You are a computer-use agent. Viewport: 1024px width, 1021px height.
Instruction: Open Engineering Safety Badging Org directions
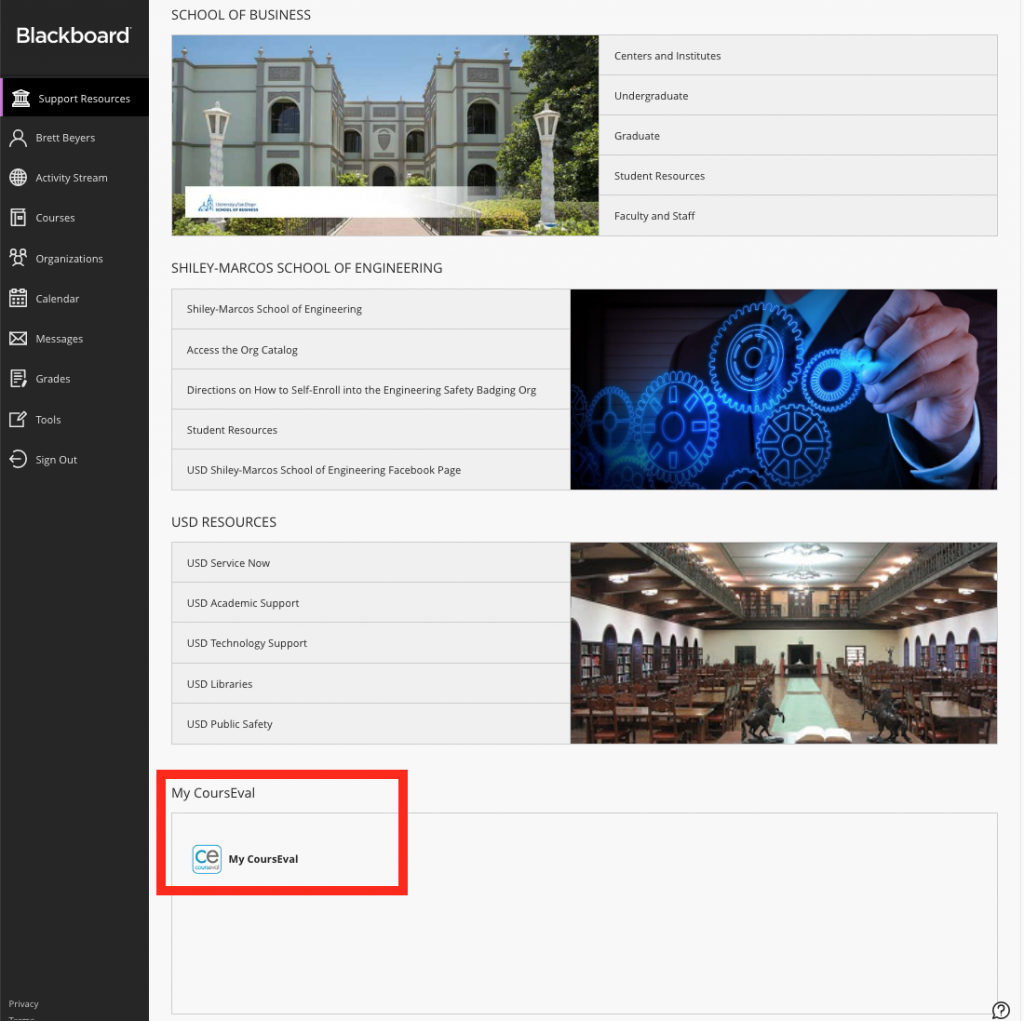(x=371, y=389)
